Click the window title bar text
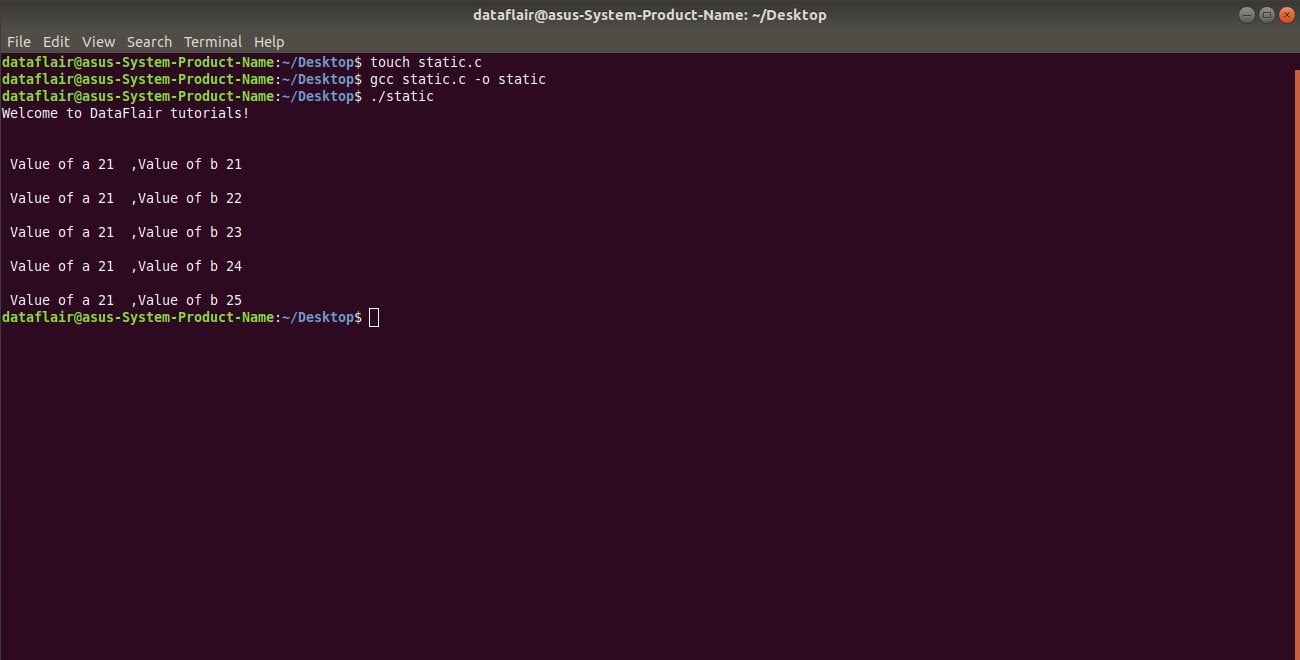 650,14
